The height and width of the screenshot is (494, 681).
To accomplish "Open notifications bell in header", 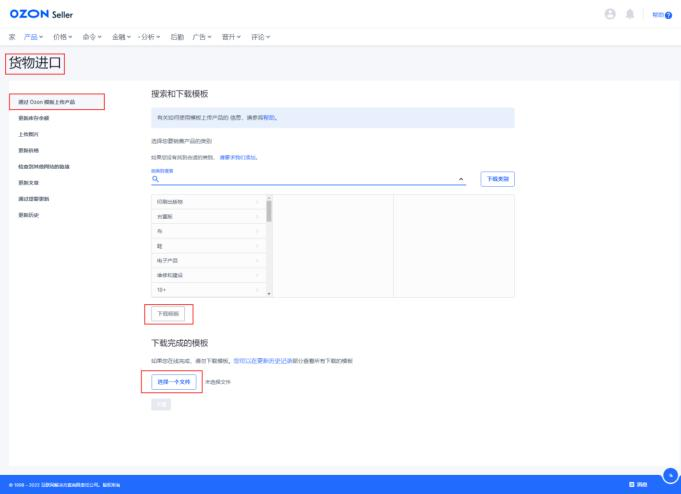I will click(630, 14).
